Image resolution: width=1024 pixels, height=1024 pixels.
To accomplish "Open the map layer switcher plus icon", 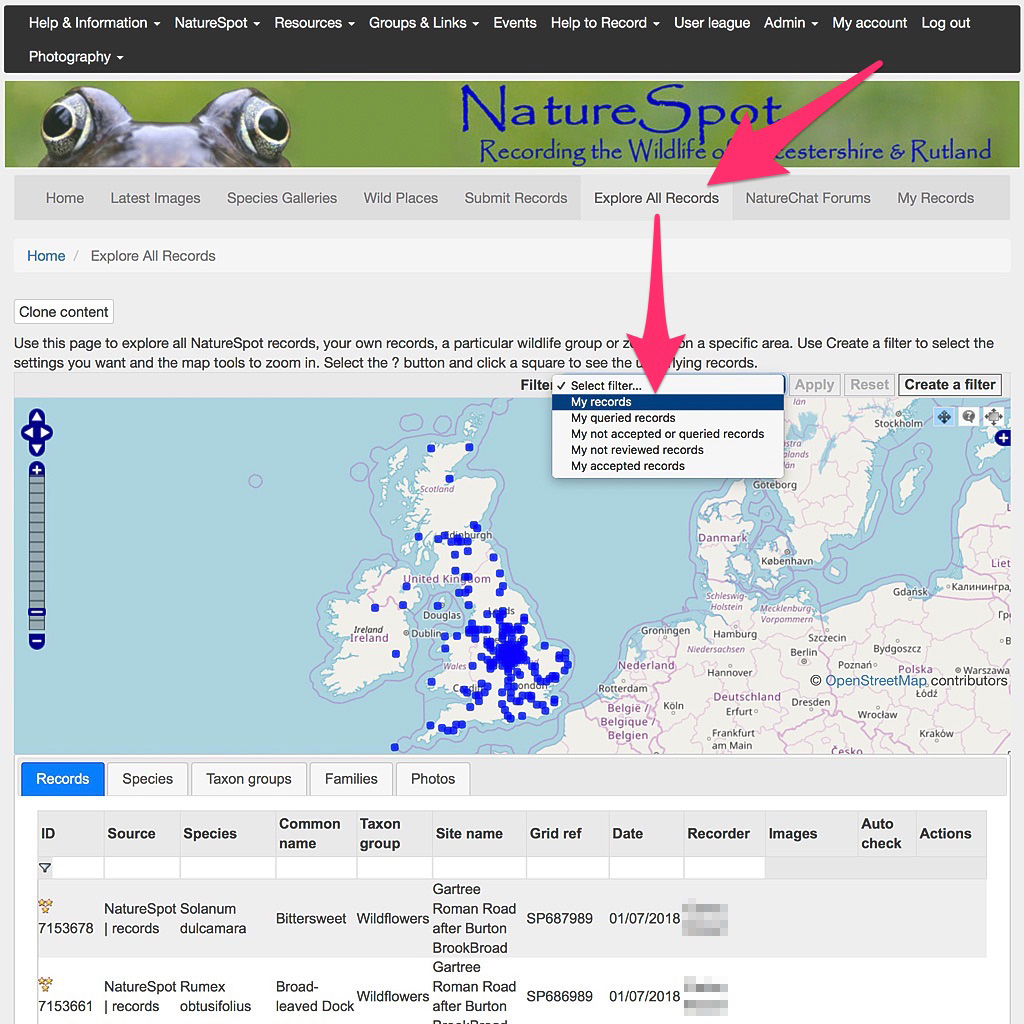I will point(1003,438).
